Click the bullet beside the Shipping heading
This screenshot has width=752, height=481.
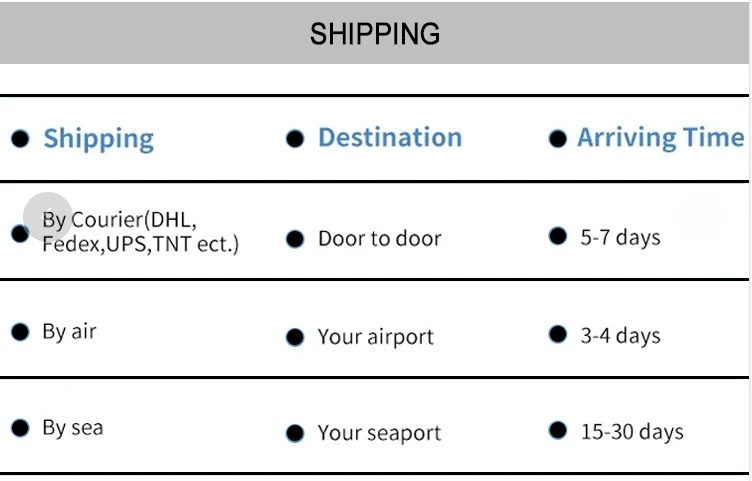(20, 139)
